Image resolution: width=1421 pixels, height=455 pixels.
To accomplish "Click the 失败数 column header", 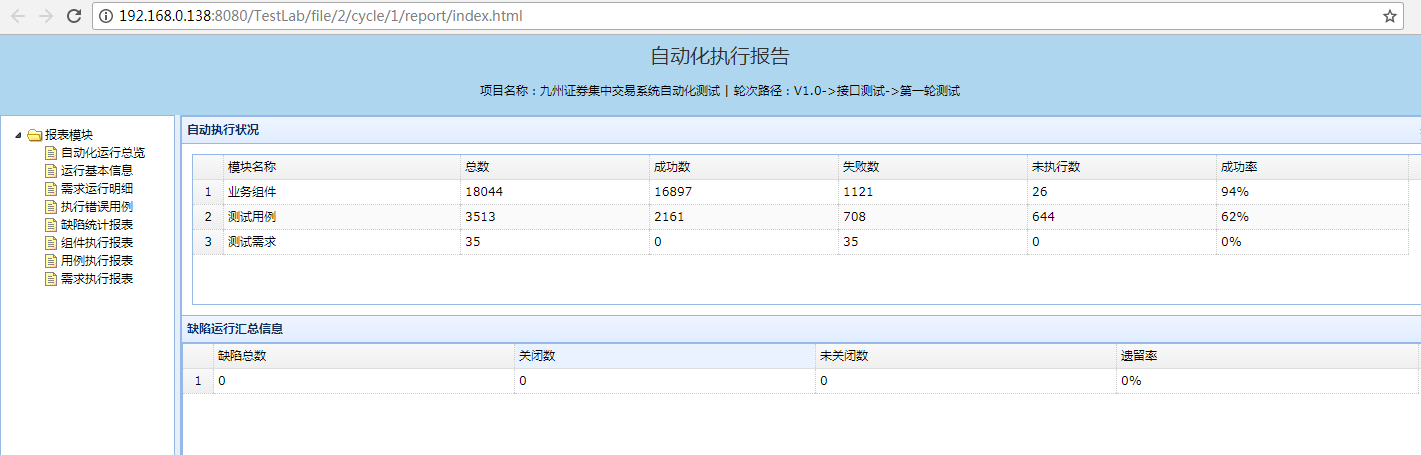I will pyautogui.click(x=860, y=167).
